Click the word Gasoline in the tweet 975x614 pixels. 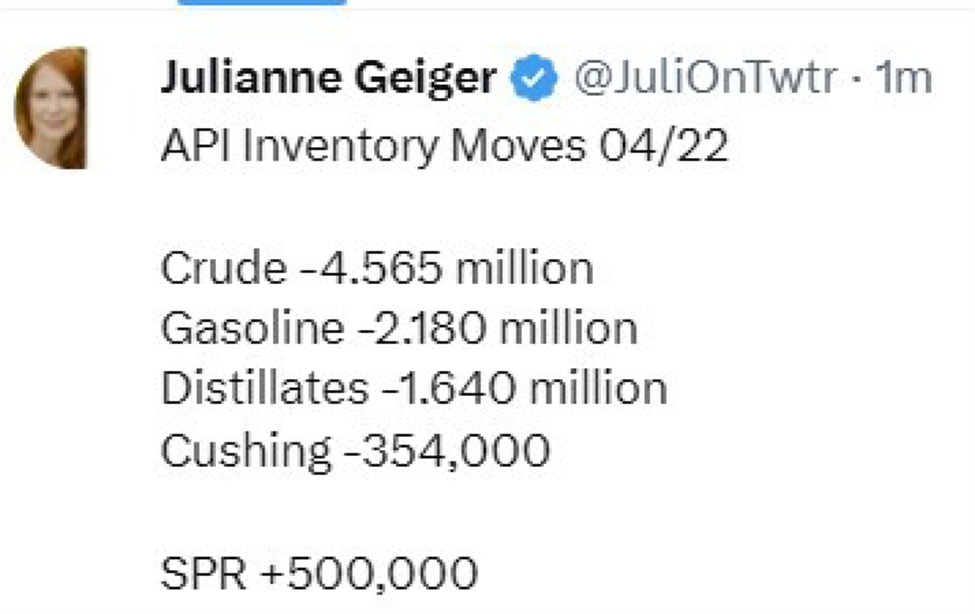[247, 328]
